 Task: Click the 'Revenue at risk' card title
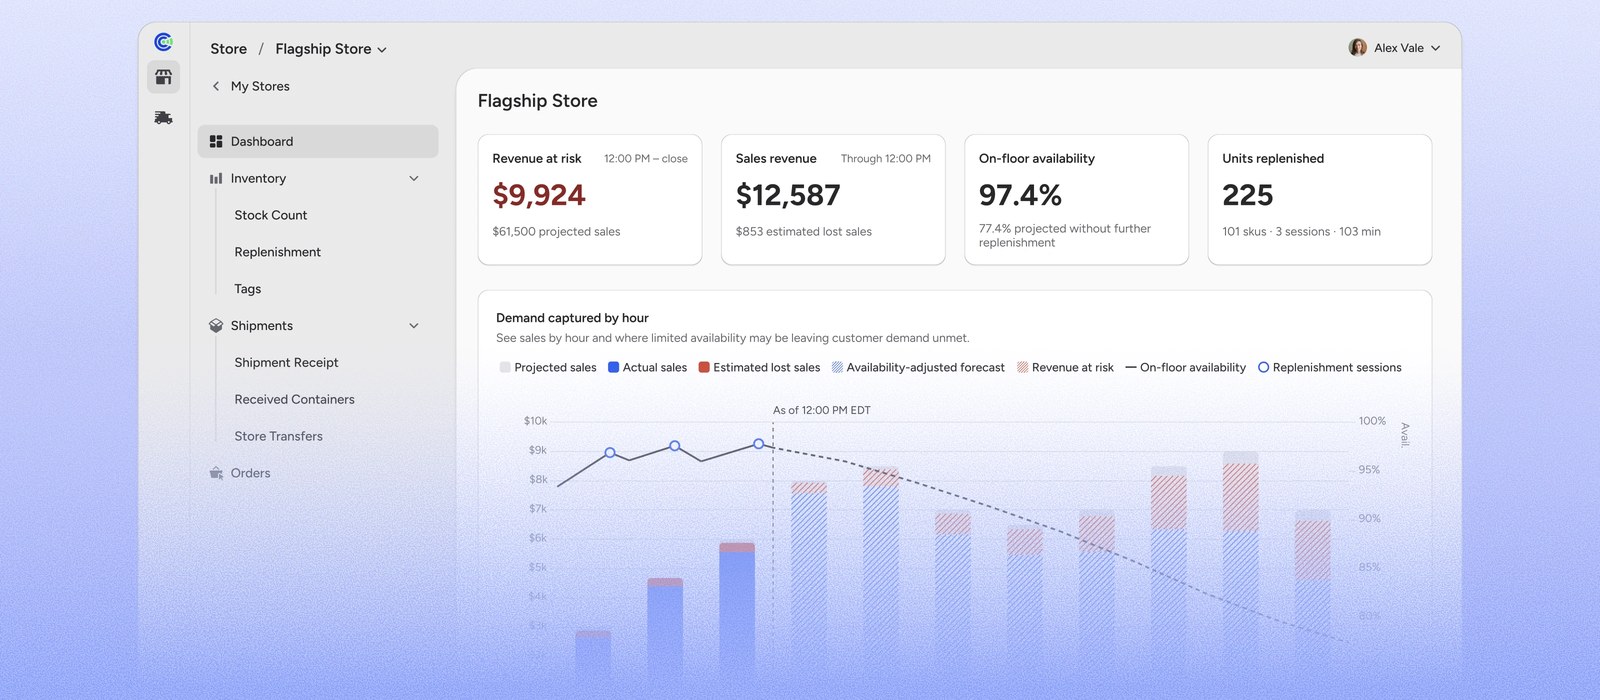537,159
